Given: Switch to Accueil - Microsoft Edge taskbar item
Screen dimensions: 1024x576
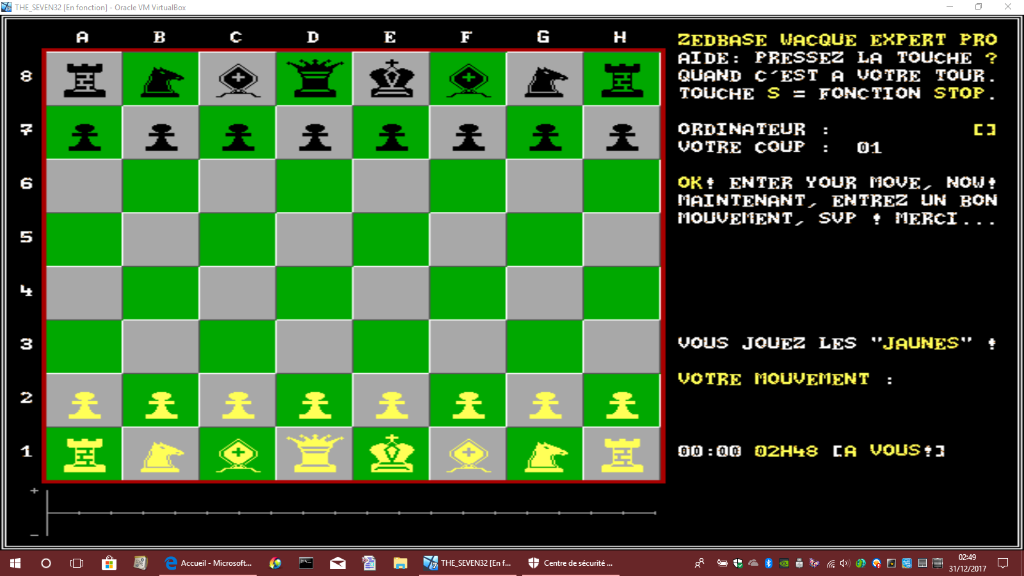Looking at the screenshot, I should tap(207, 563).
